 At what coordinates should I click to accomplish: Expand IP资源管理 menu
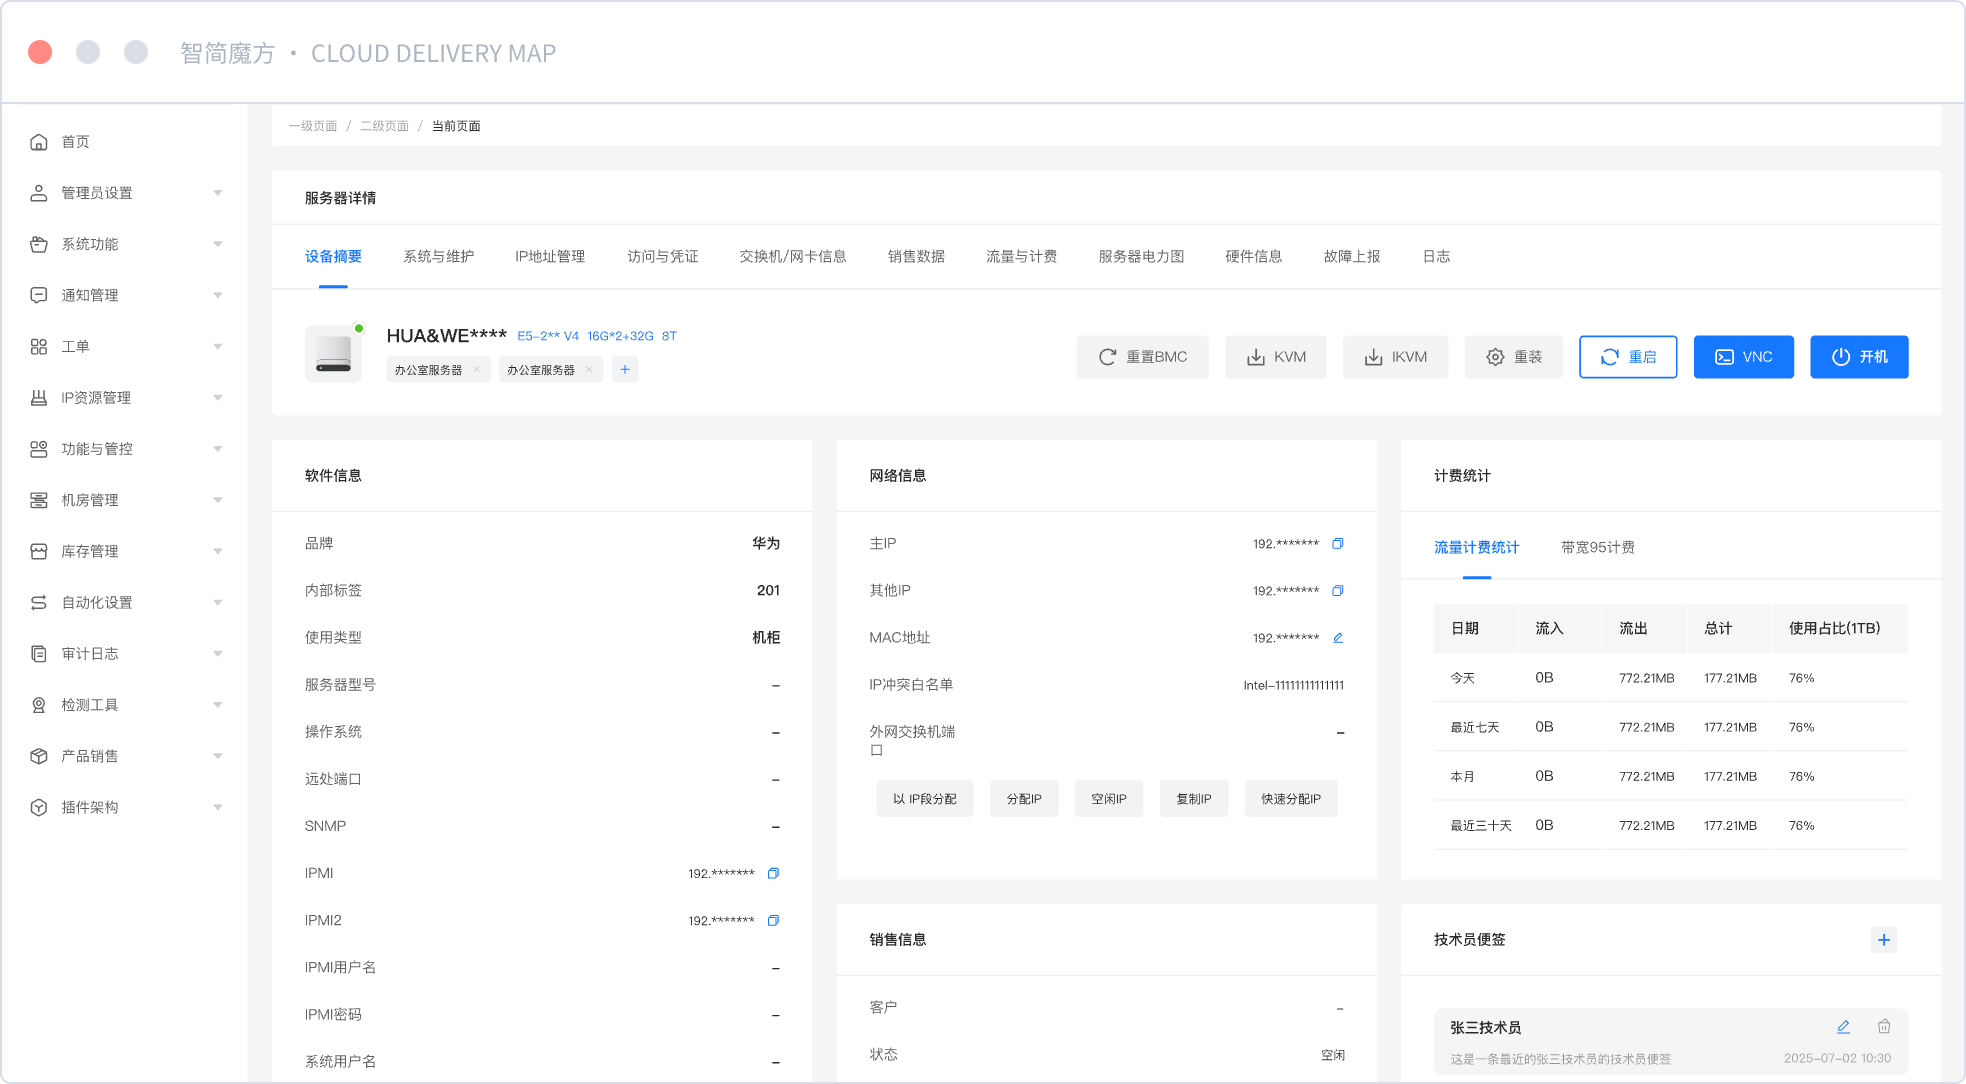pyautogui.click(x=125, y=398)
